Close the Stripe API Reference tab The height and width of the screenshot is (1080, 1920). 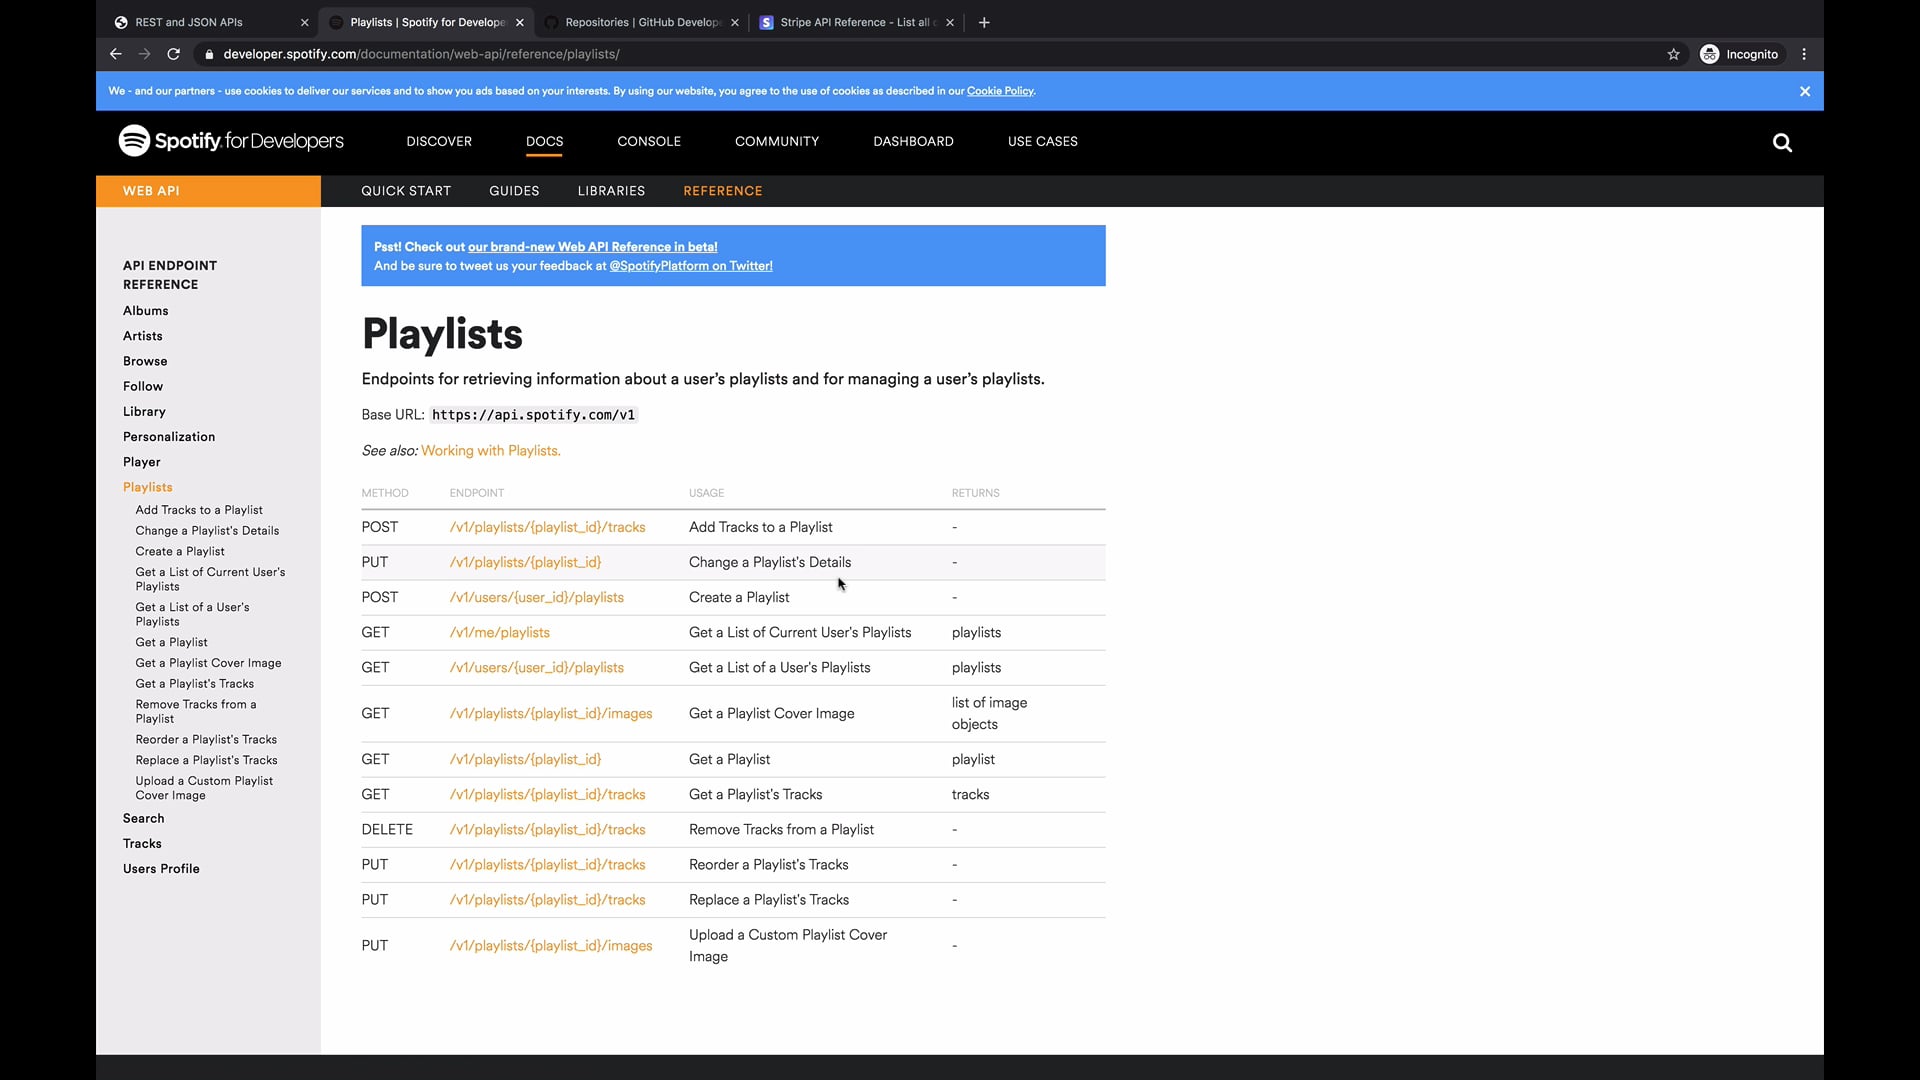point(949,22)
